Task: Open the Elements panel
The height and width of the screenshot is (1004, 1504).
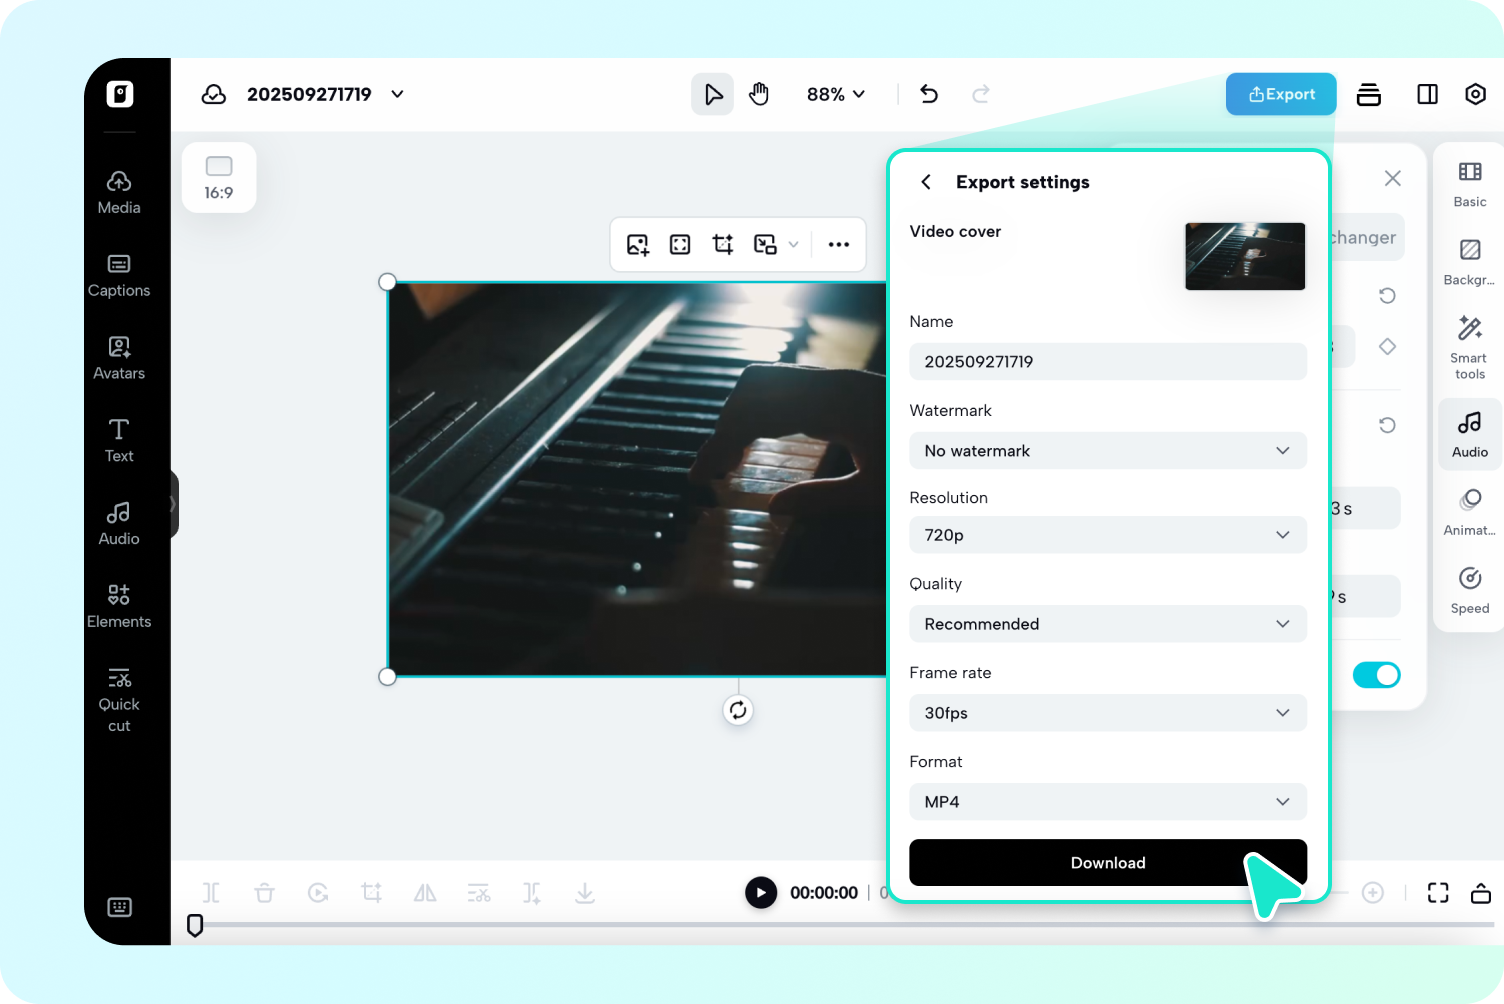Action: point(119,607)
